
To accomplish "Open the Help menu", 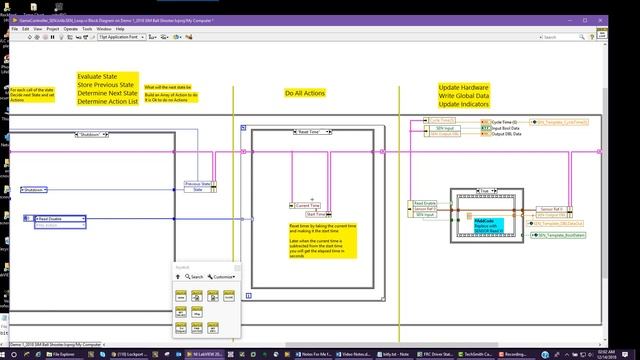I will coord(120,29).
